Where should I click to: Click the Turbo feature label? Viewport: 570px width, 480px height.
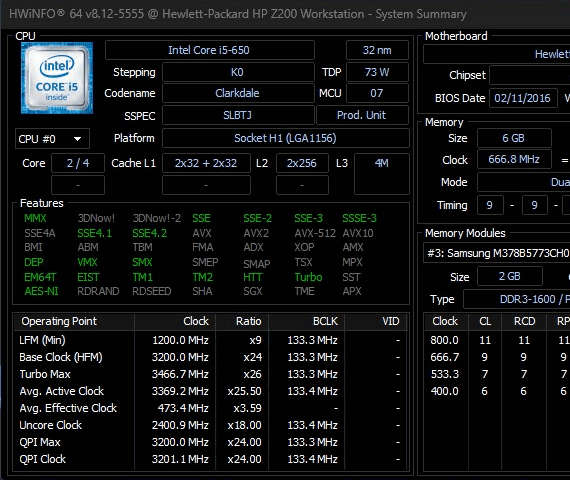308,277
